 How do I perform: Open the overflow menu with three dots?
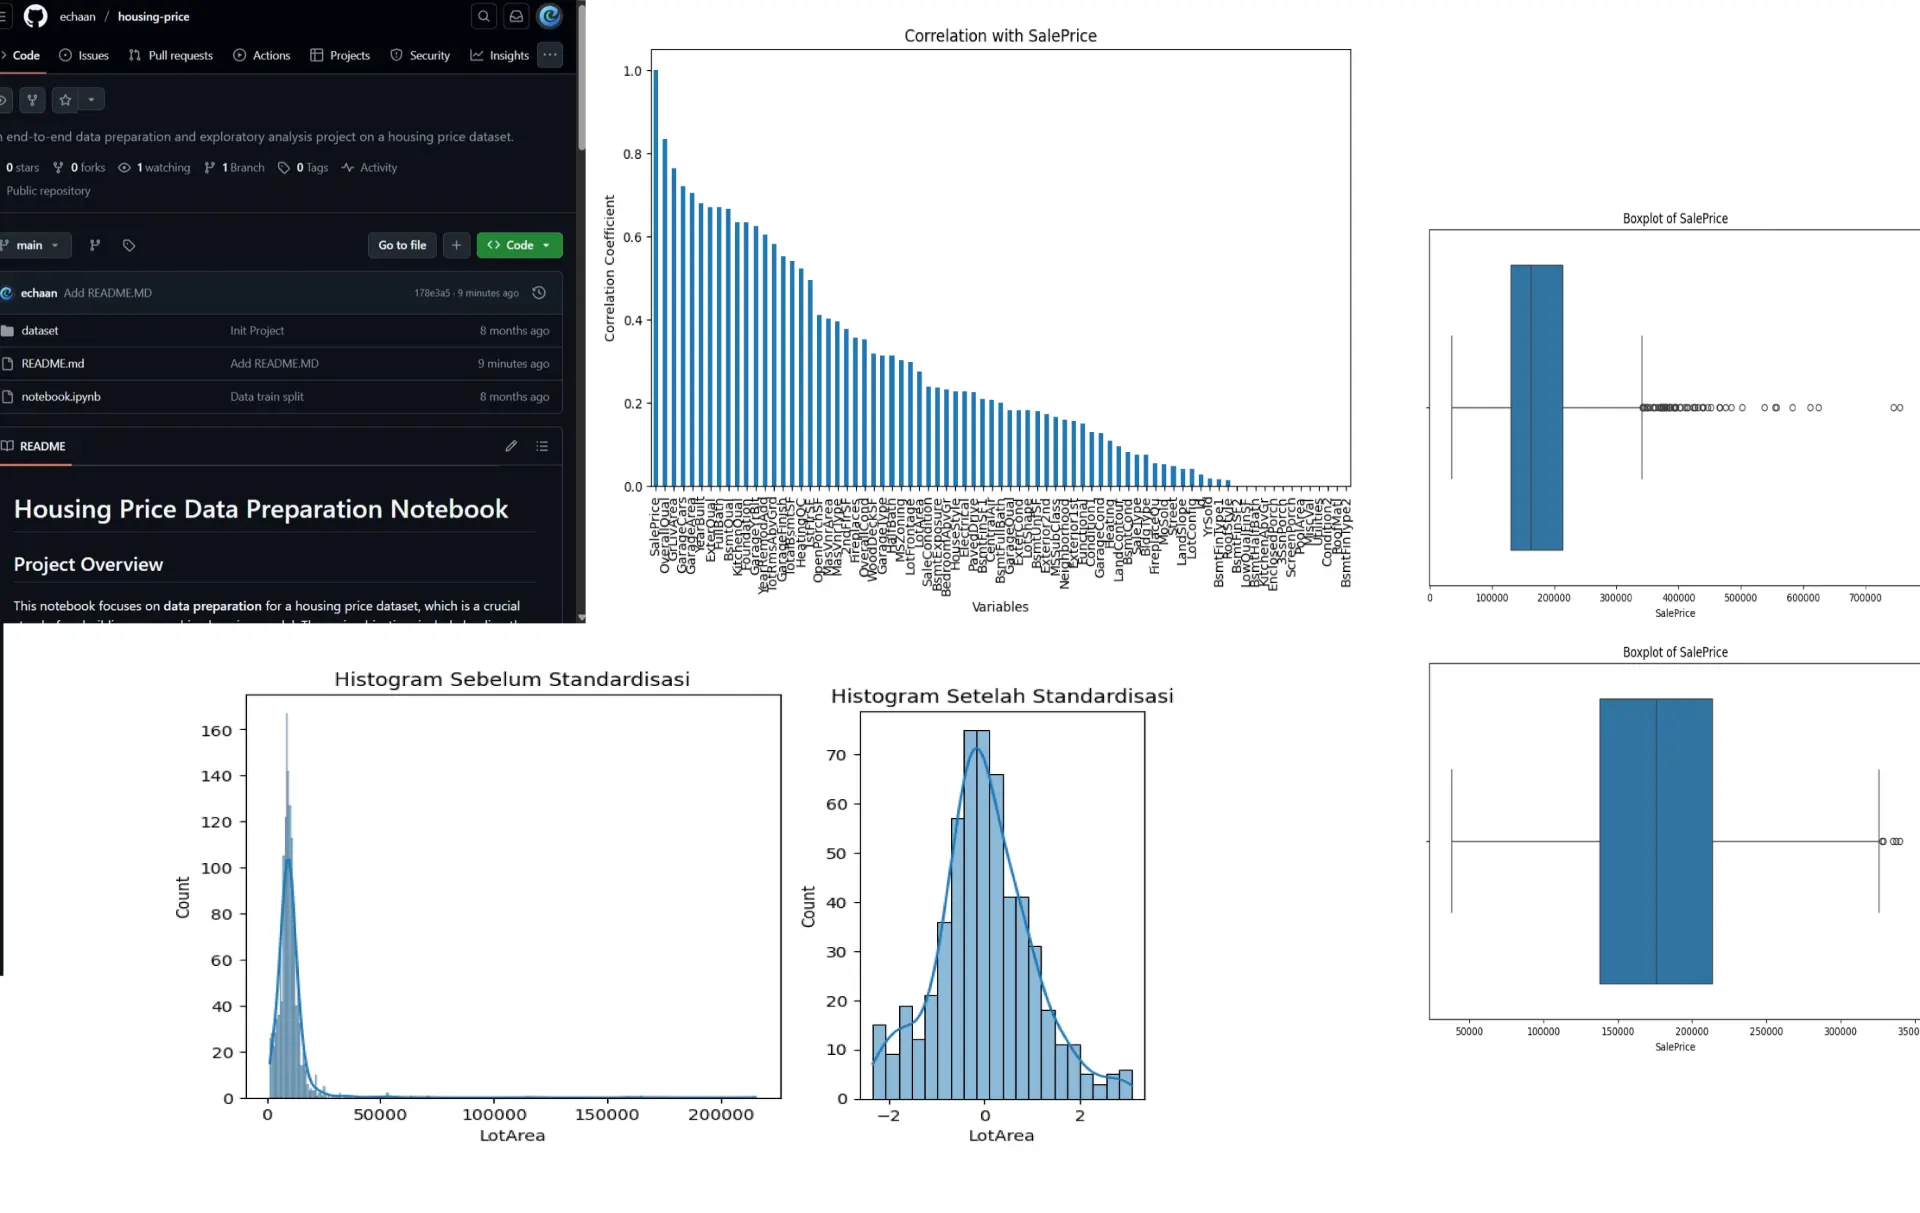(550, 55)
